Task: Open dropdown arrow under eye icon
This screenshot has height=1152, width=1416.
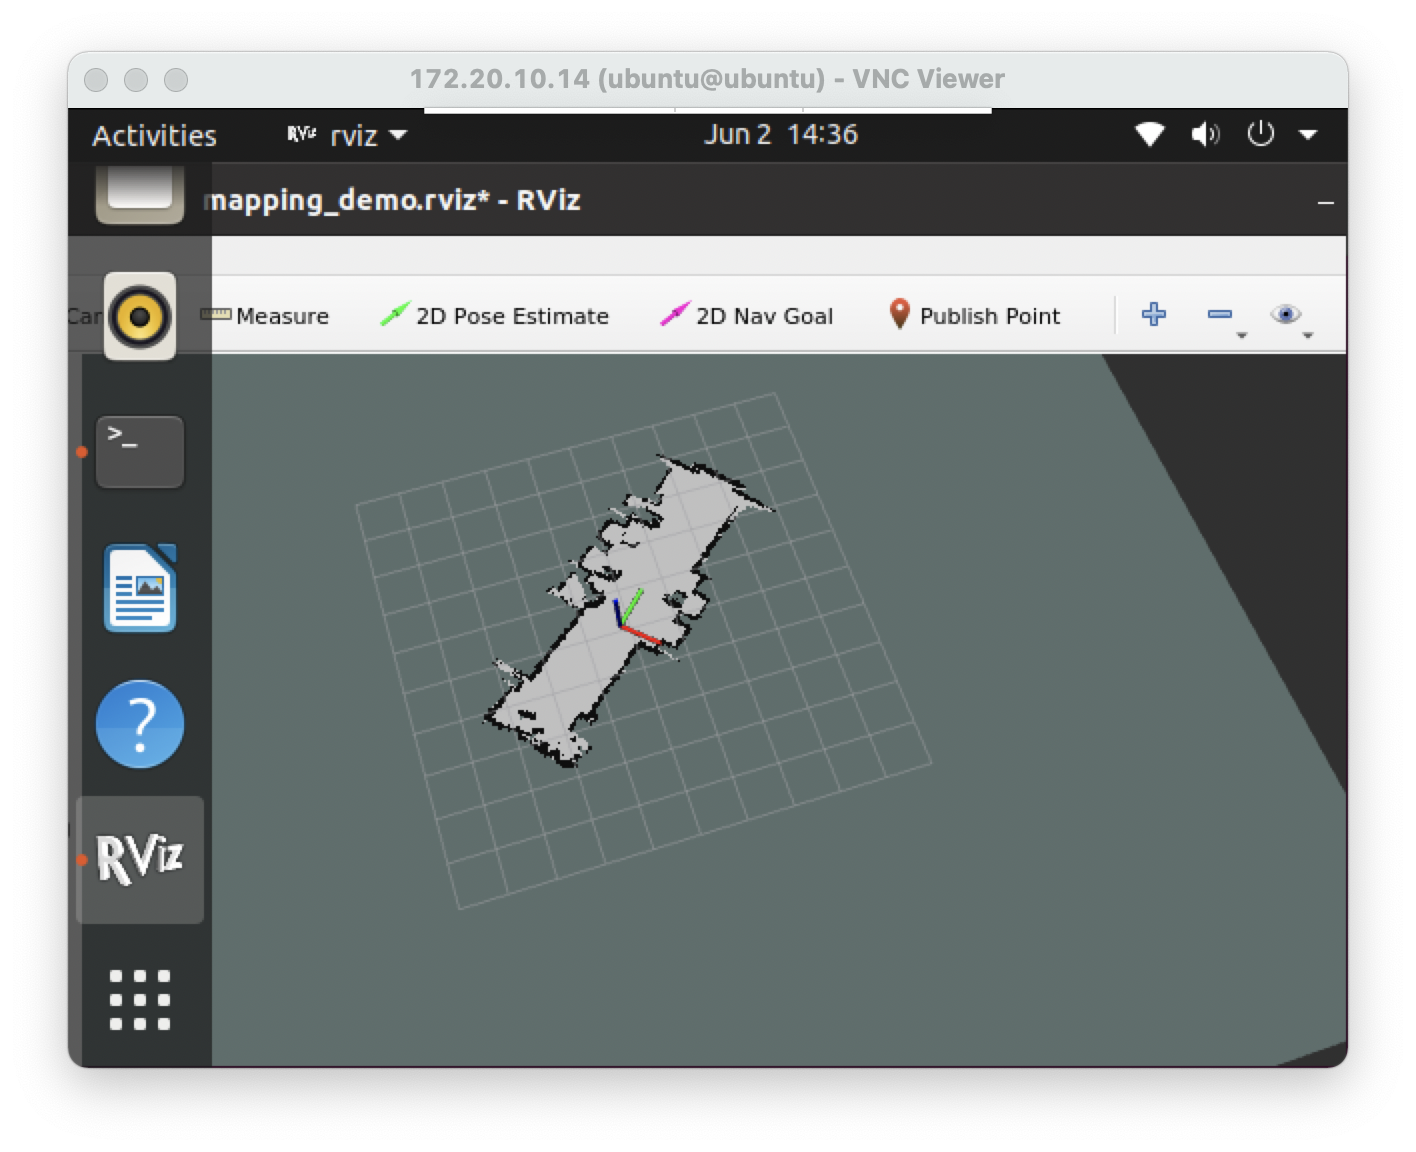Action: [1308, 336]
